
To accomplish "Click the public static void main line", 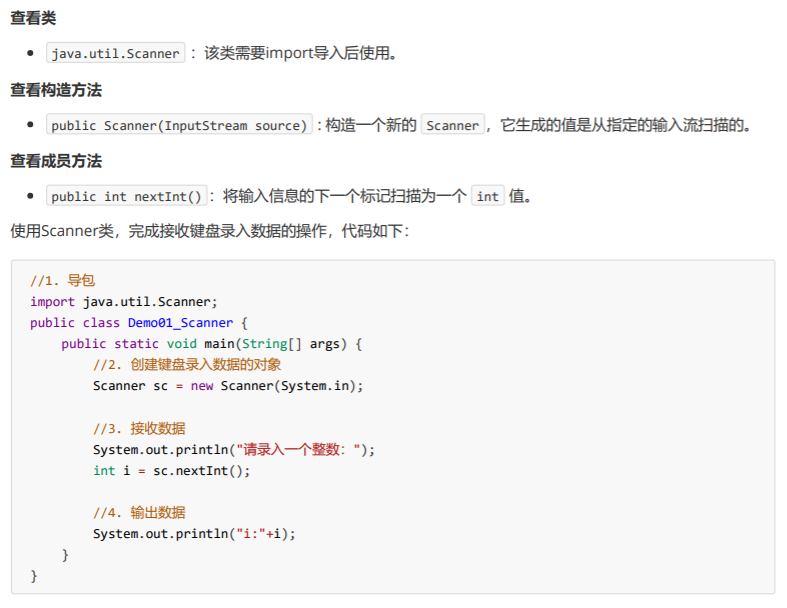I will [211, 343].
